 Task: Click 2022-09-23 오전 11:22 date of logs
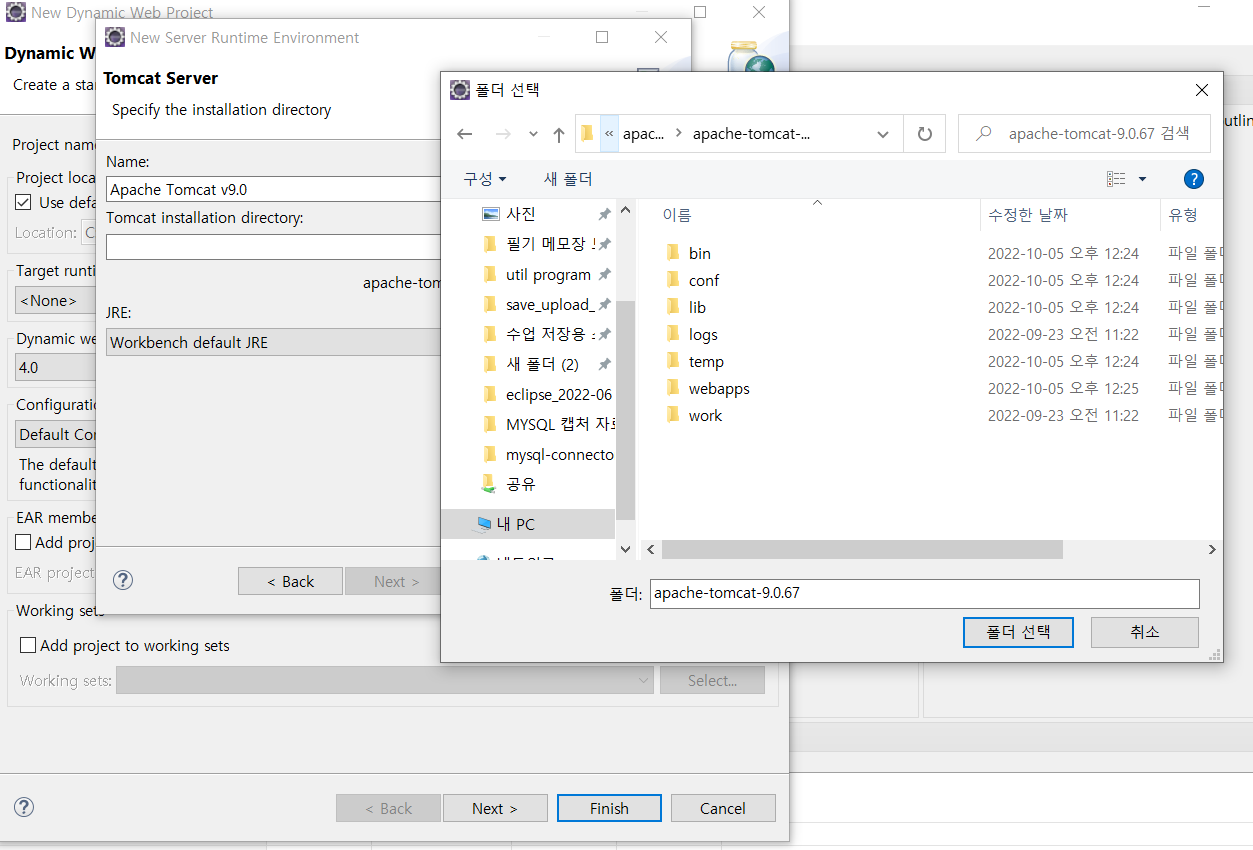1063,334
